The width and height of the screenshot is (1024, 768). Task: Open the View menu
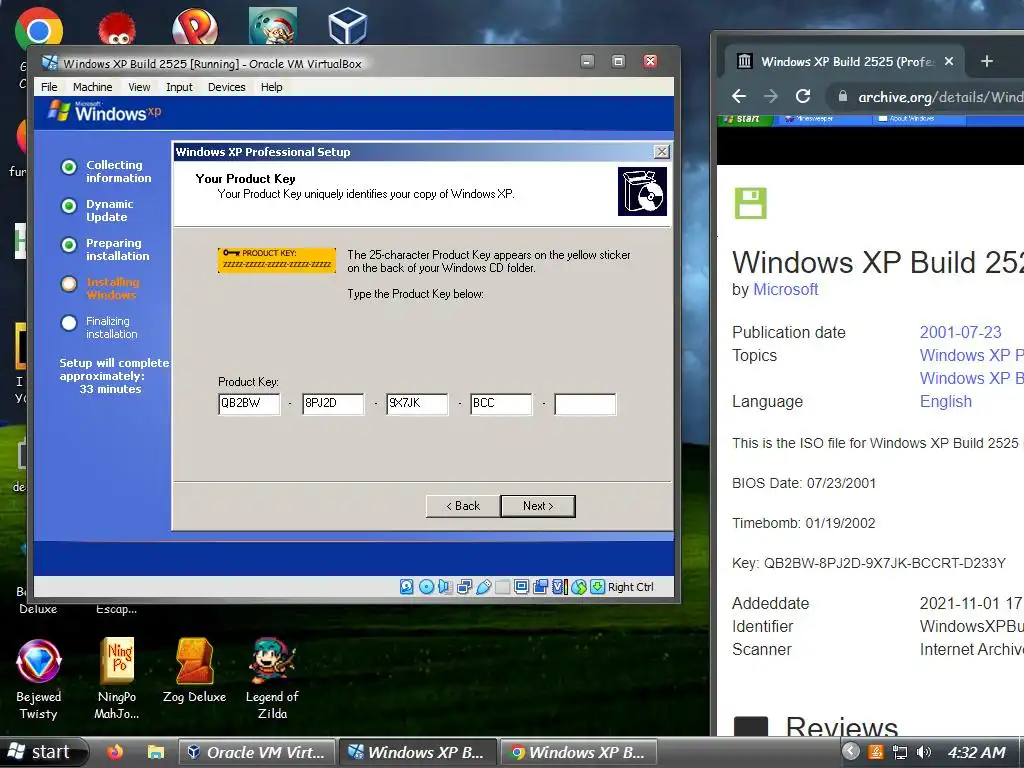(139, 87)
